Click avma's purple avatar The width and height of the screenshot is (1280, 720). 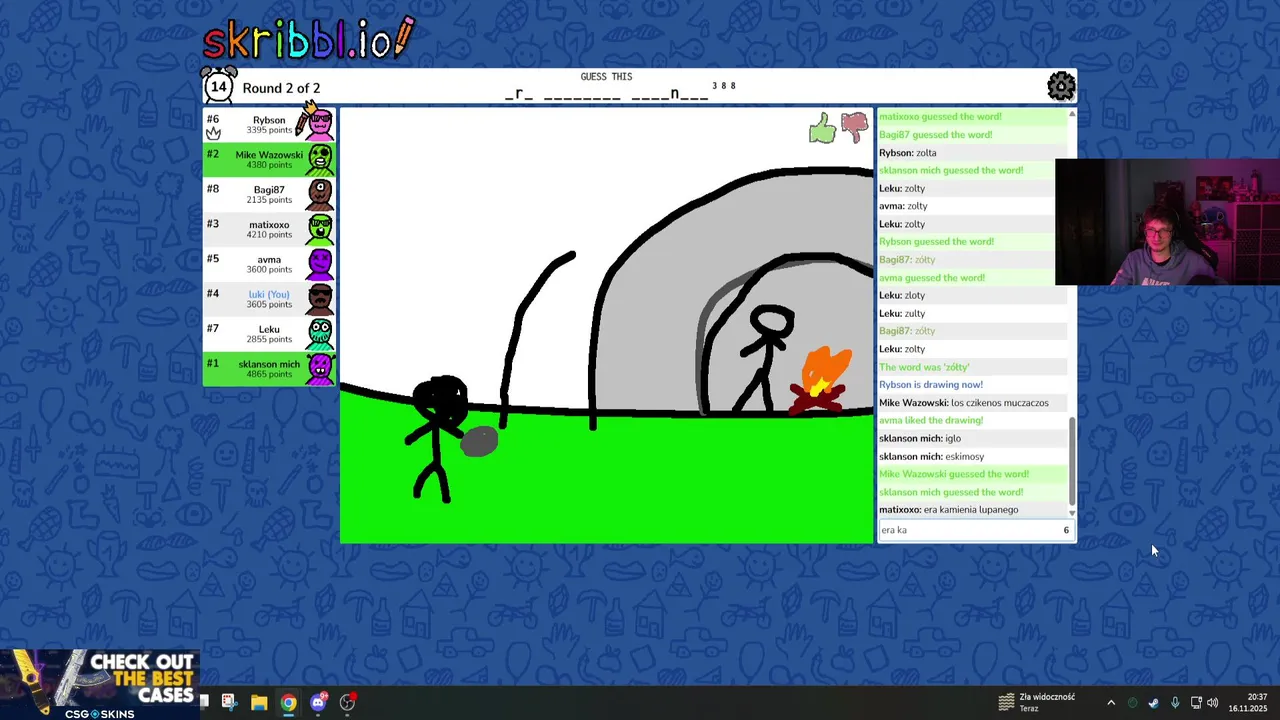[x=320, y=264]
